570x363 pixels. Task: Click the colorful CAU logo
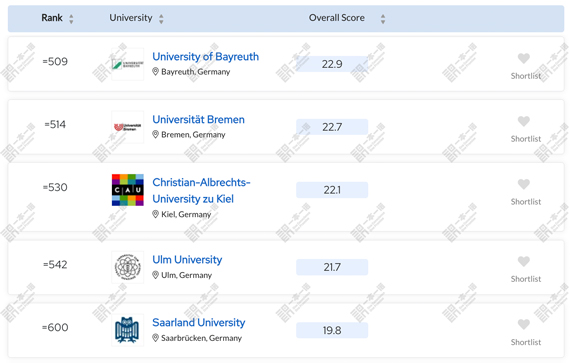coord(128,190)
